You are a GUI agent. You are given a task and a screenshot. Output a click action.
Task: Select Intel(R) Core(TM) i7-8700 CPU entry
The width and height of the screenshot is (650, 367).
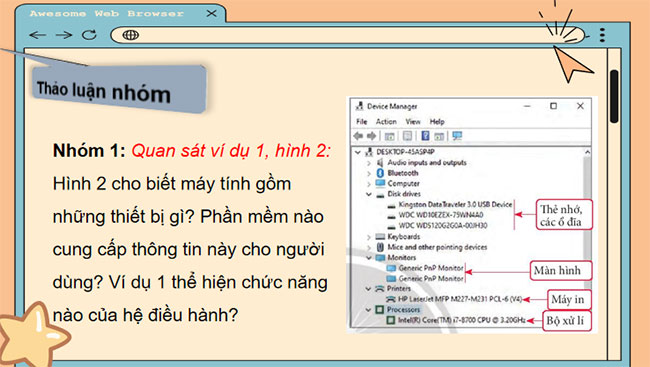(461, 320)
